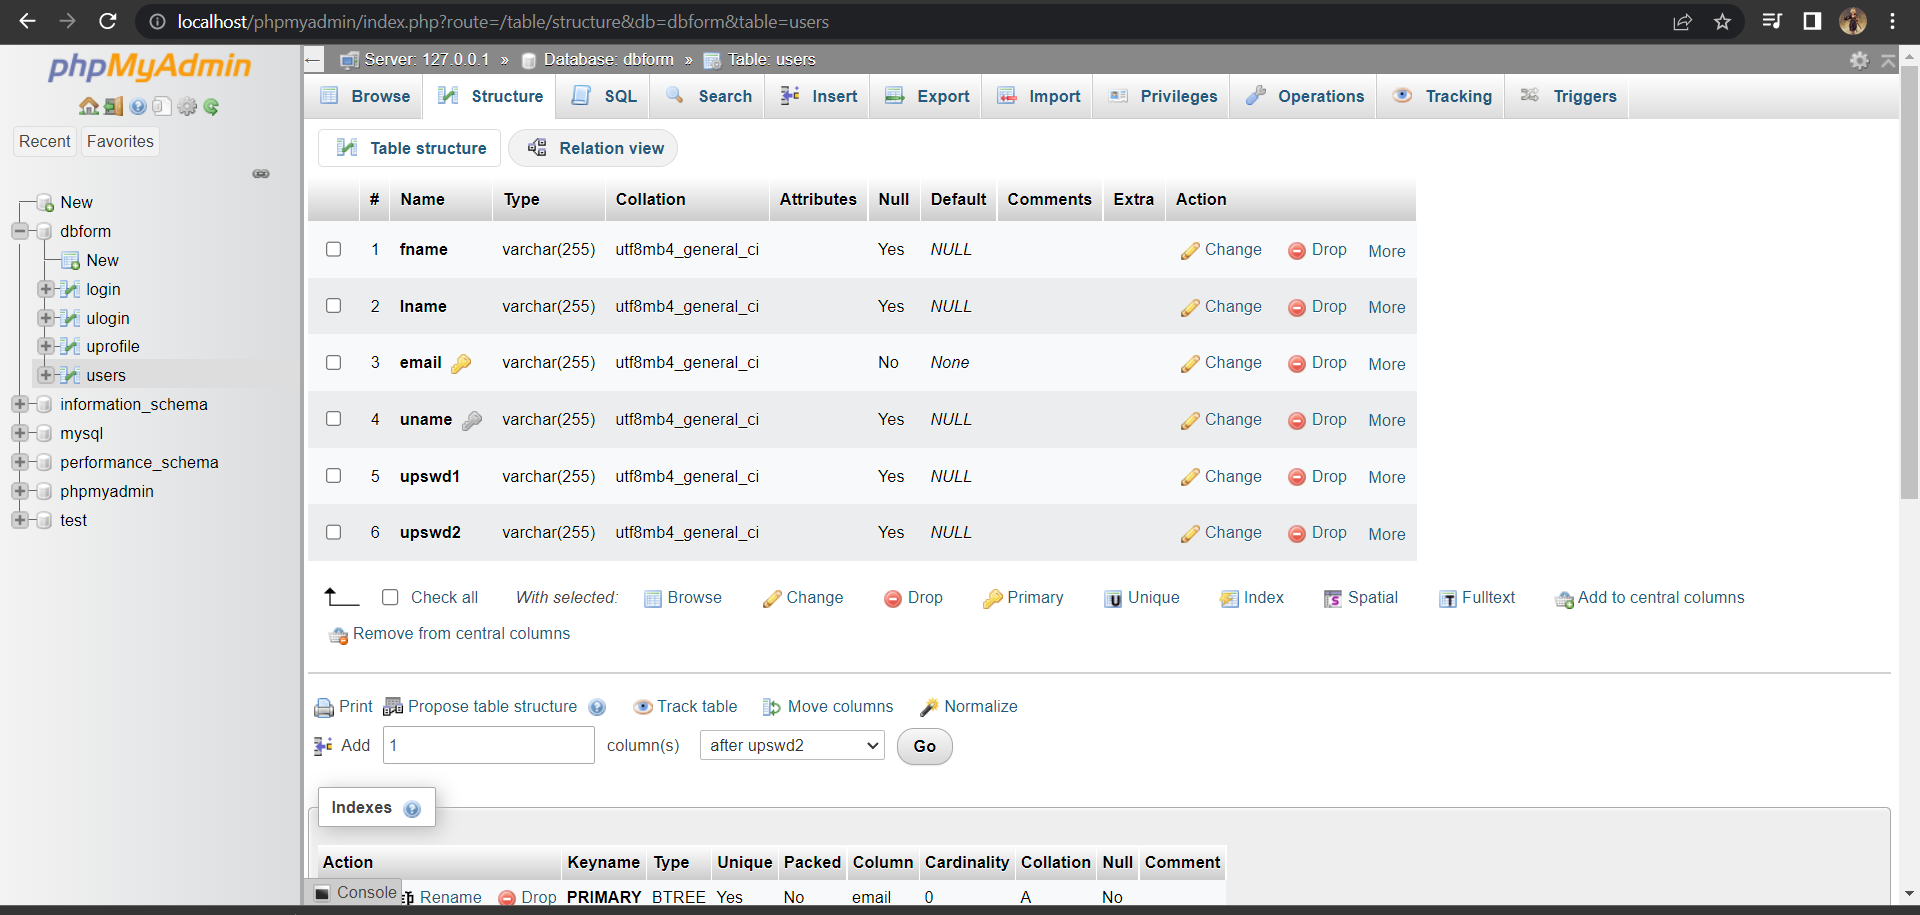Click the Move columns icon
The height and width of the screenshot is (915, 1920).
pyautogui.click(x=771, y=706)
